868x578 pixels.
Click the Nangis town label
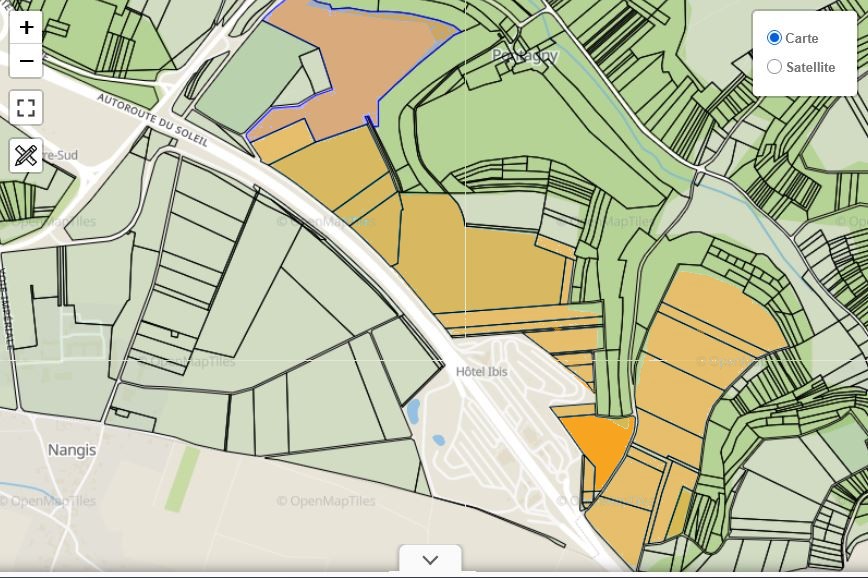coord(72,450)
